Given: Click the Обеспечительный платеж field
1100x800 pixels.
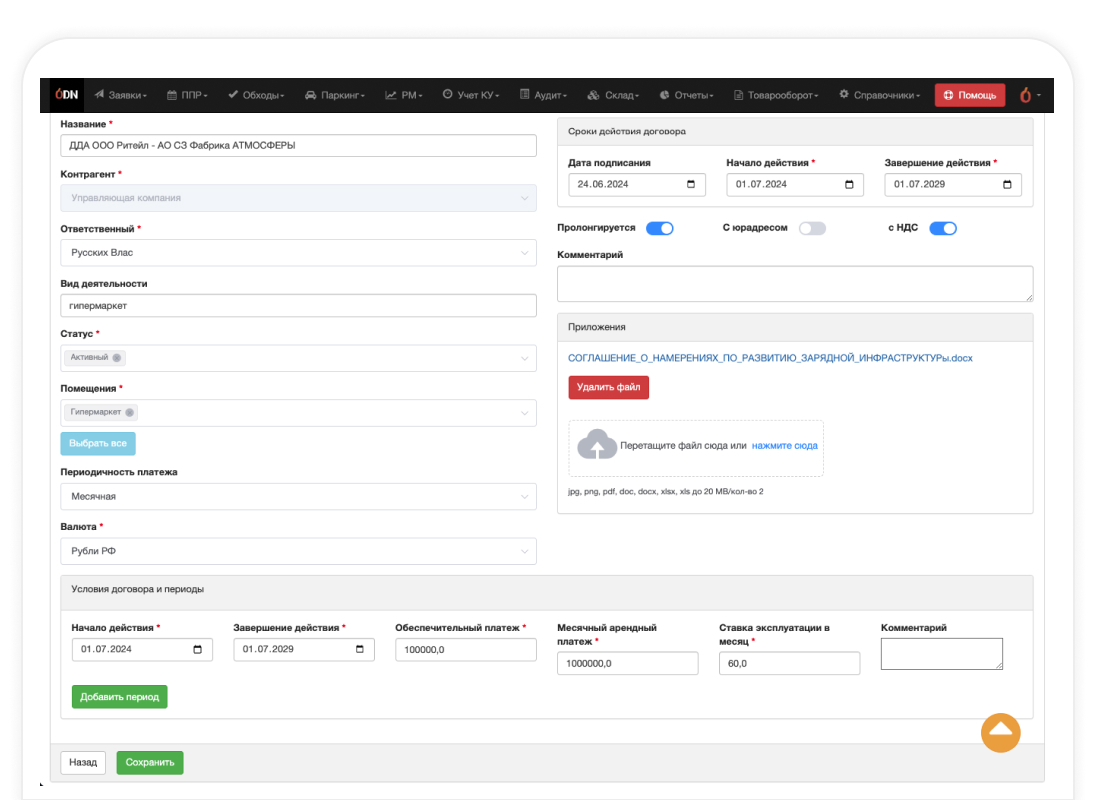Looking at the screenshot, I should coord(466,650).
